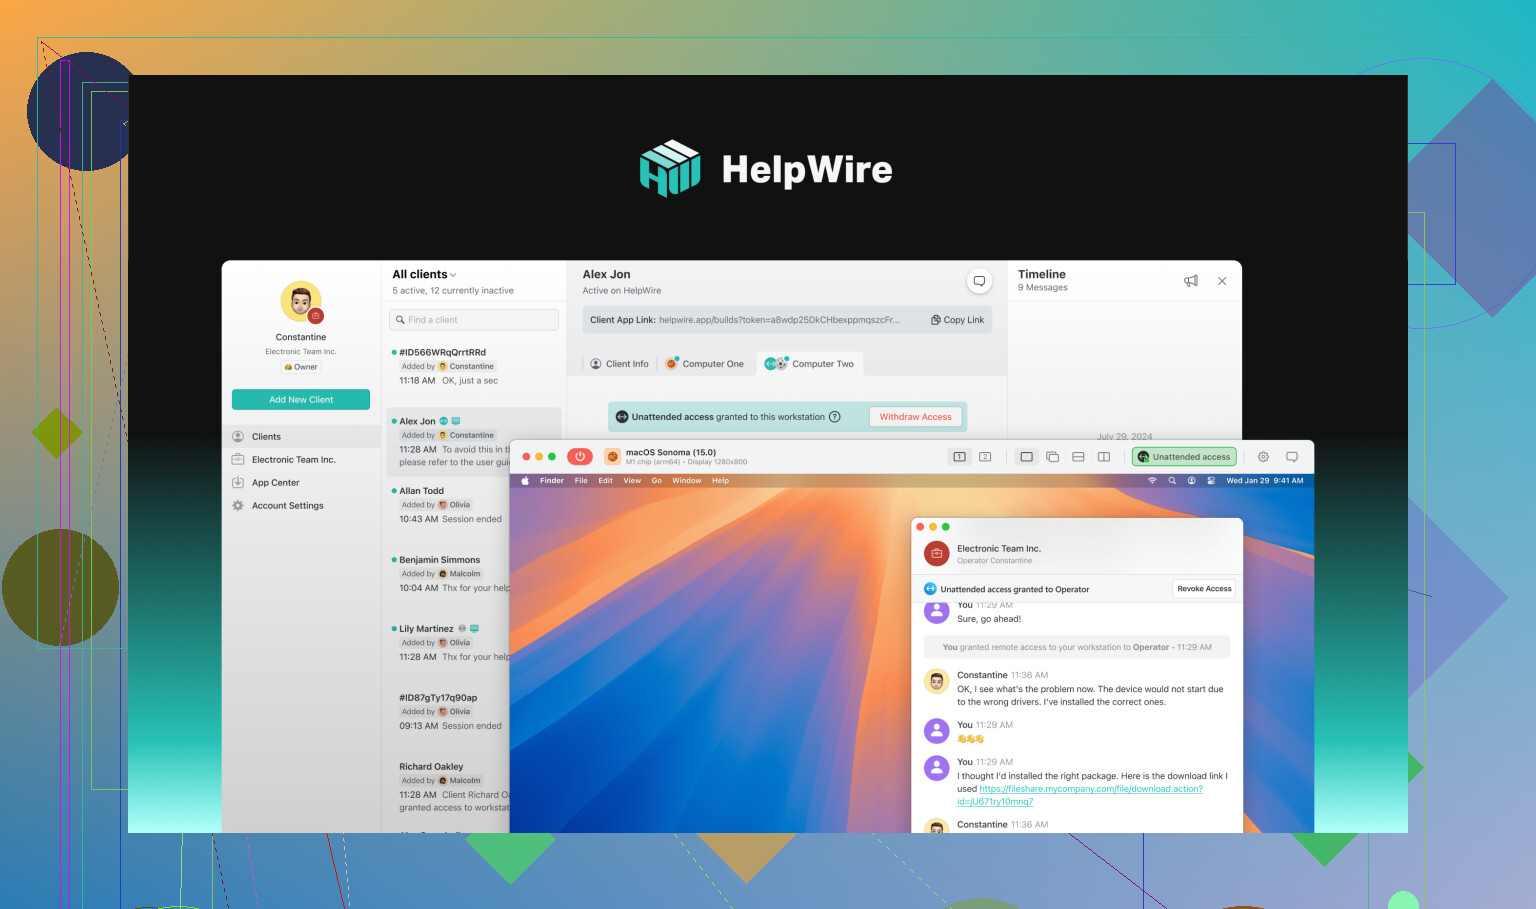Click the Revoke Access button
The height and width of the screenshot is (909, 1536).
[1204, 589]
